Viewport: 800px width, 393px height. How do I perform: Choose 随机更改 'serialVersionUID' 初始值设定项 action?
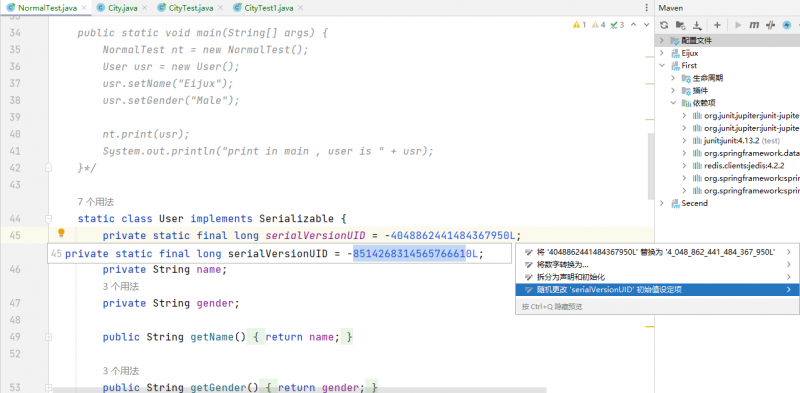(x=657, y=289)
